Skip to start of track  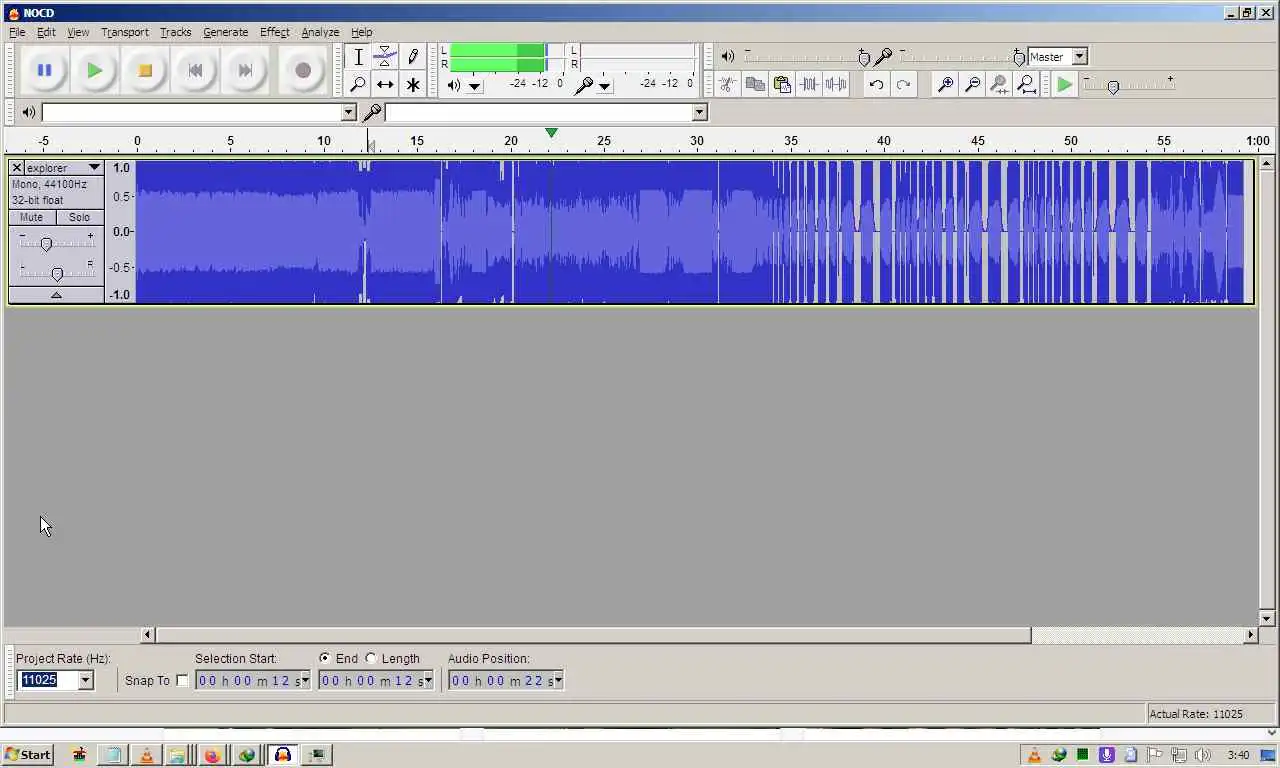click(x=195, y=70)
